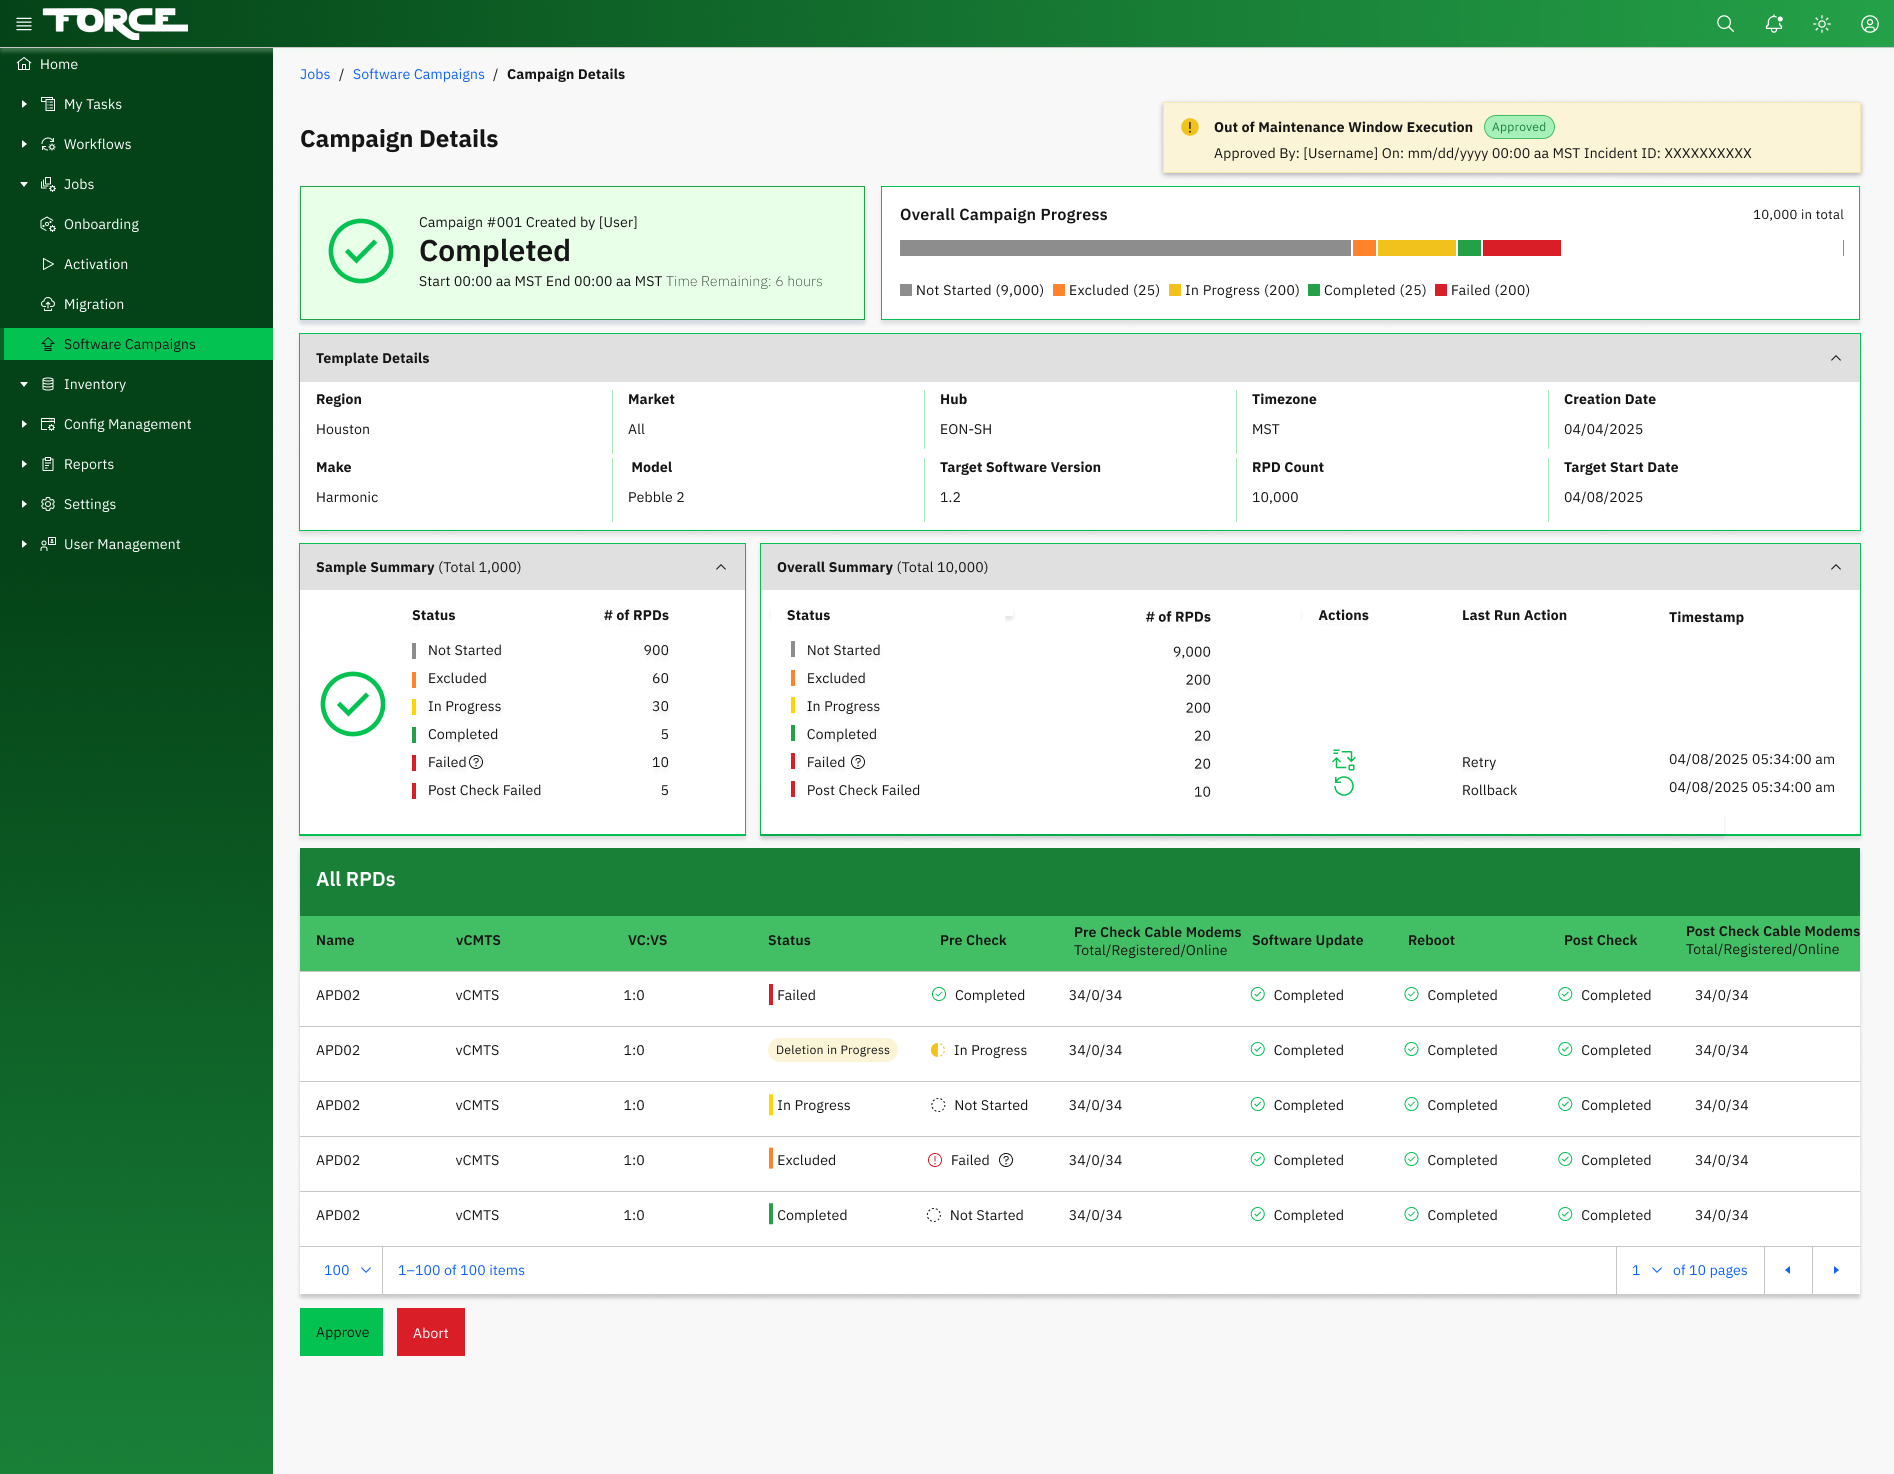Image resolution: width=1894 pixels, height=1474 pixels.
Task: Open the notifications bell icon
Action: 1773,24
